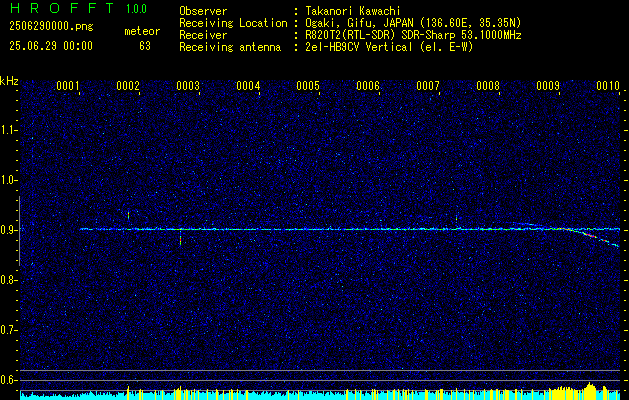Click time marker 0008

(488, 86)
